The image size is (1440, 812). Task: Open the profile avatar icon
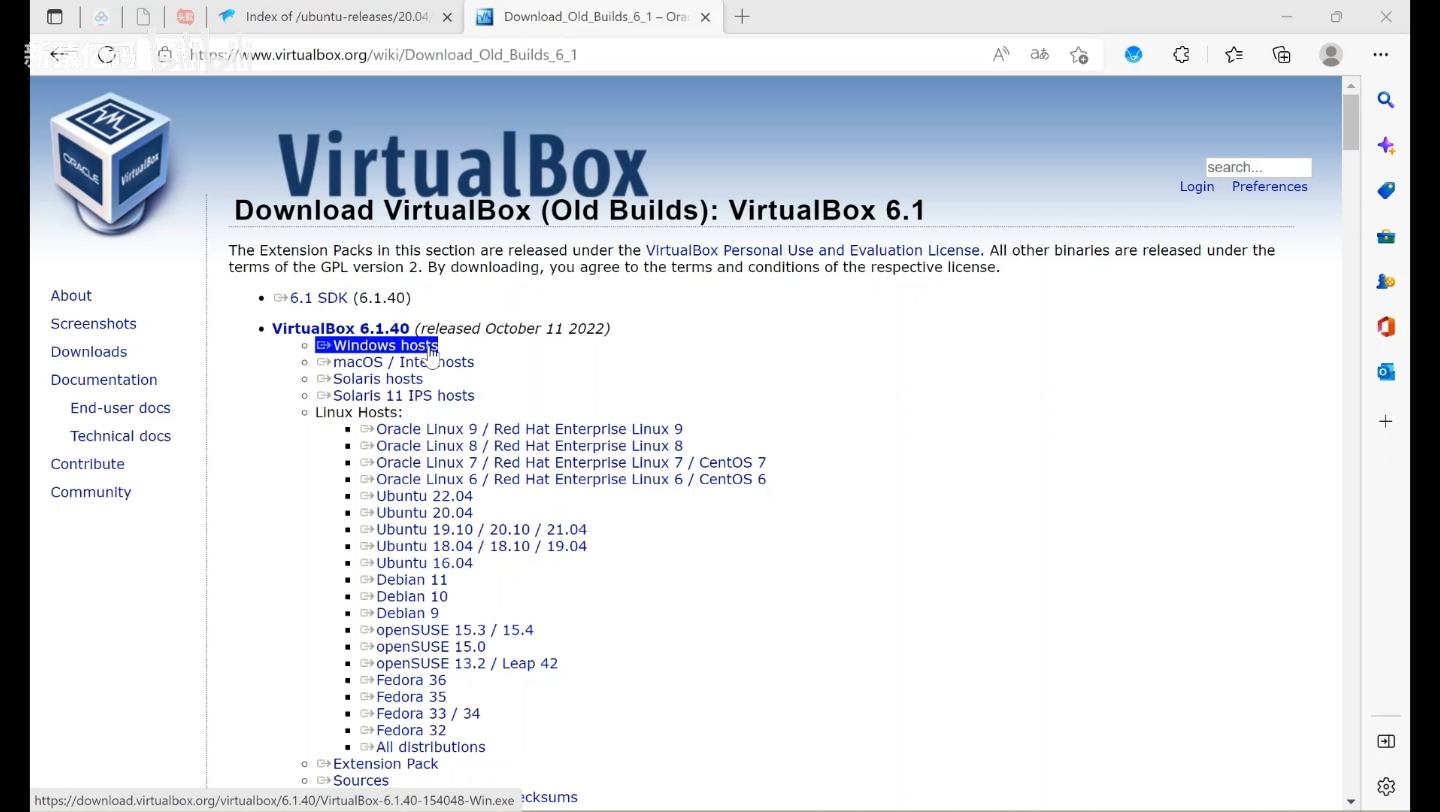(x=1331, y=55)
